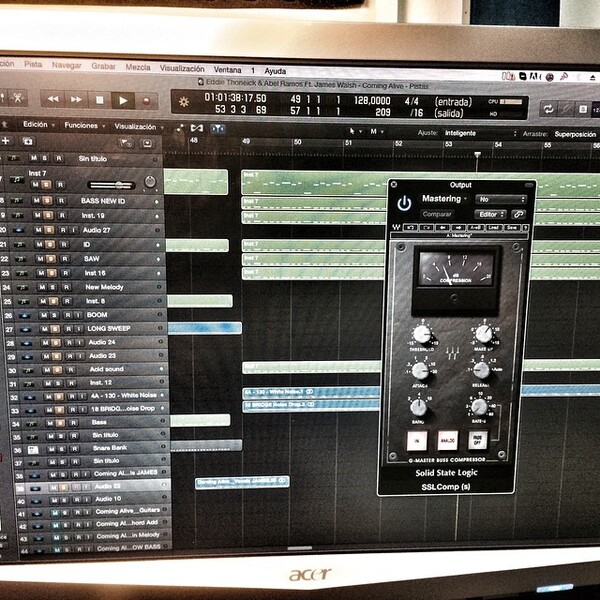Toggle the FADE OFF button
This screenshot has height=600, width=600.
[478, 440]
